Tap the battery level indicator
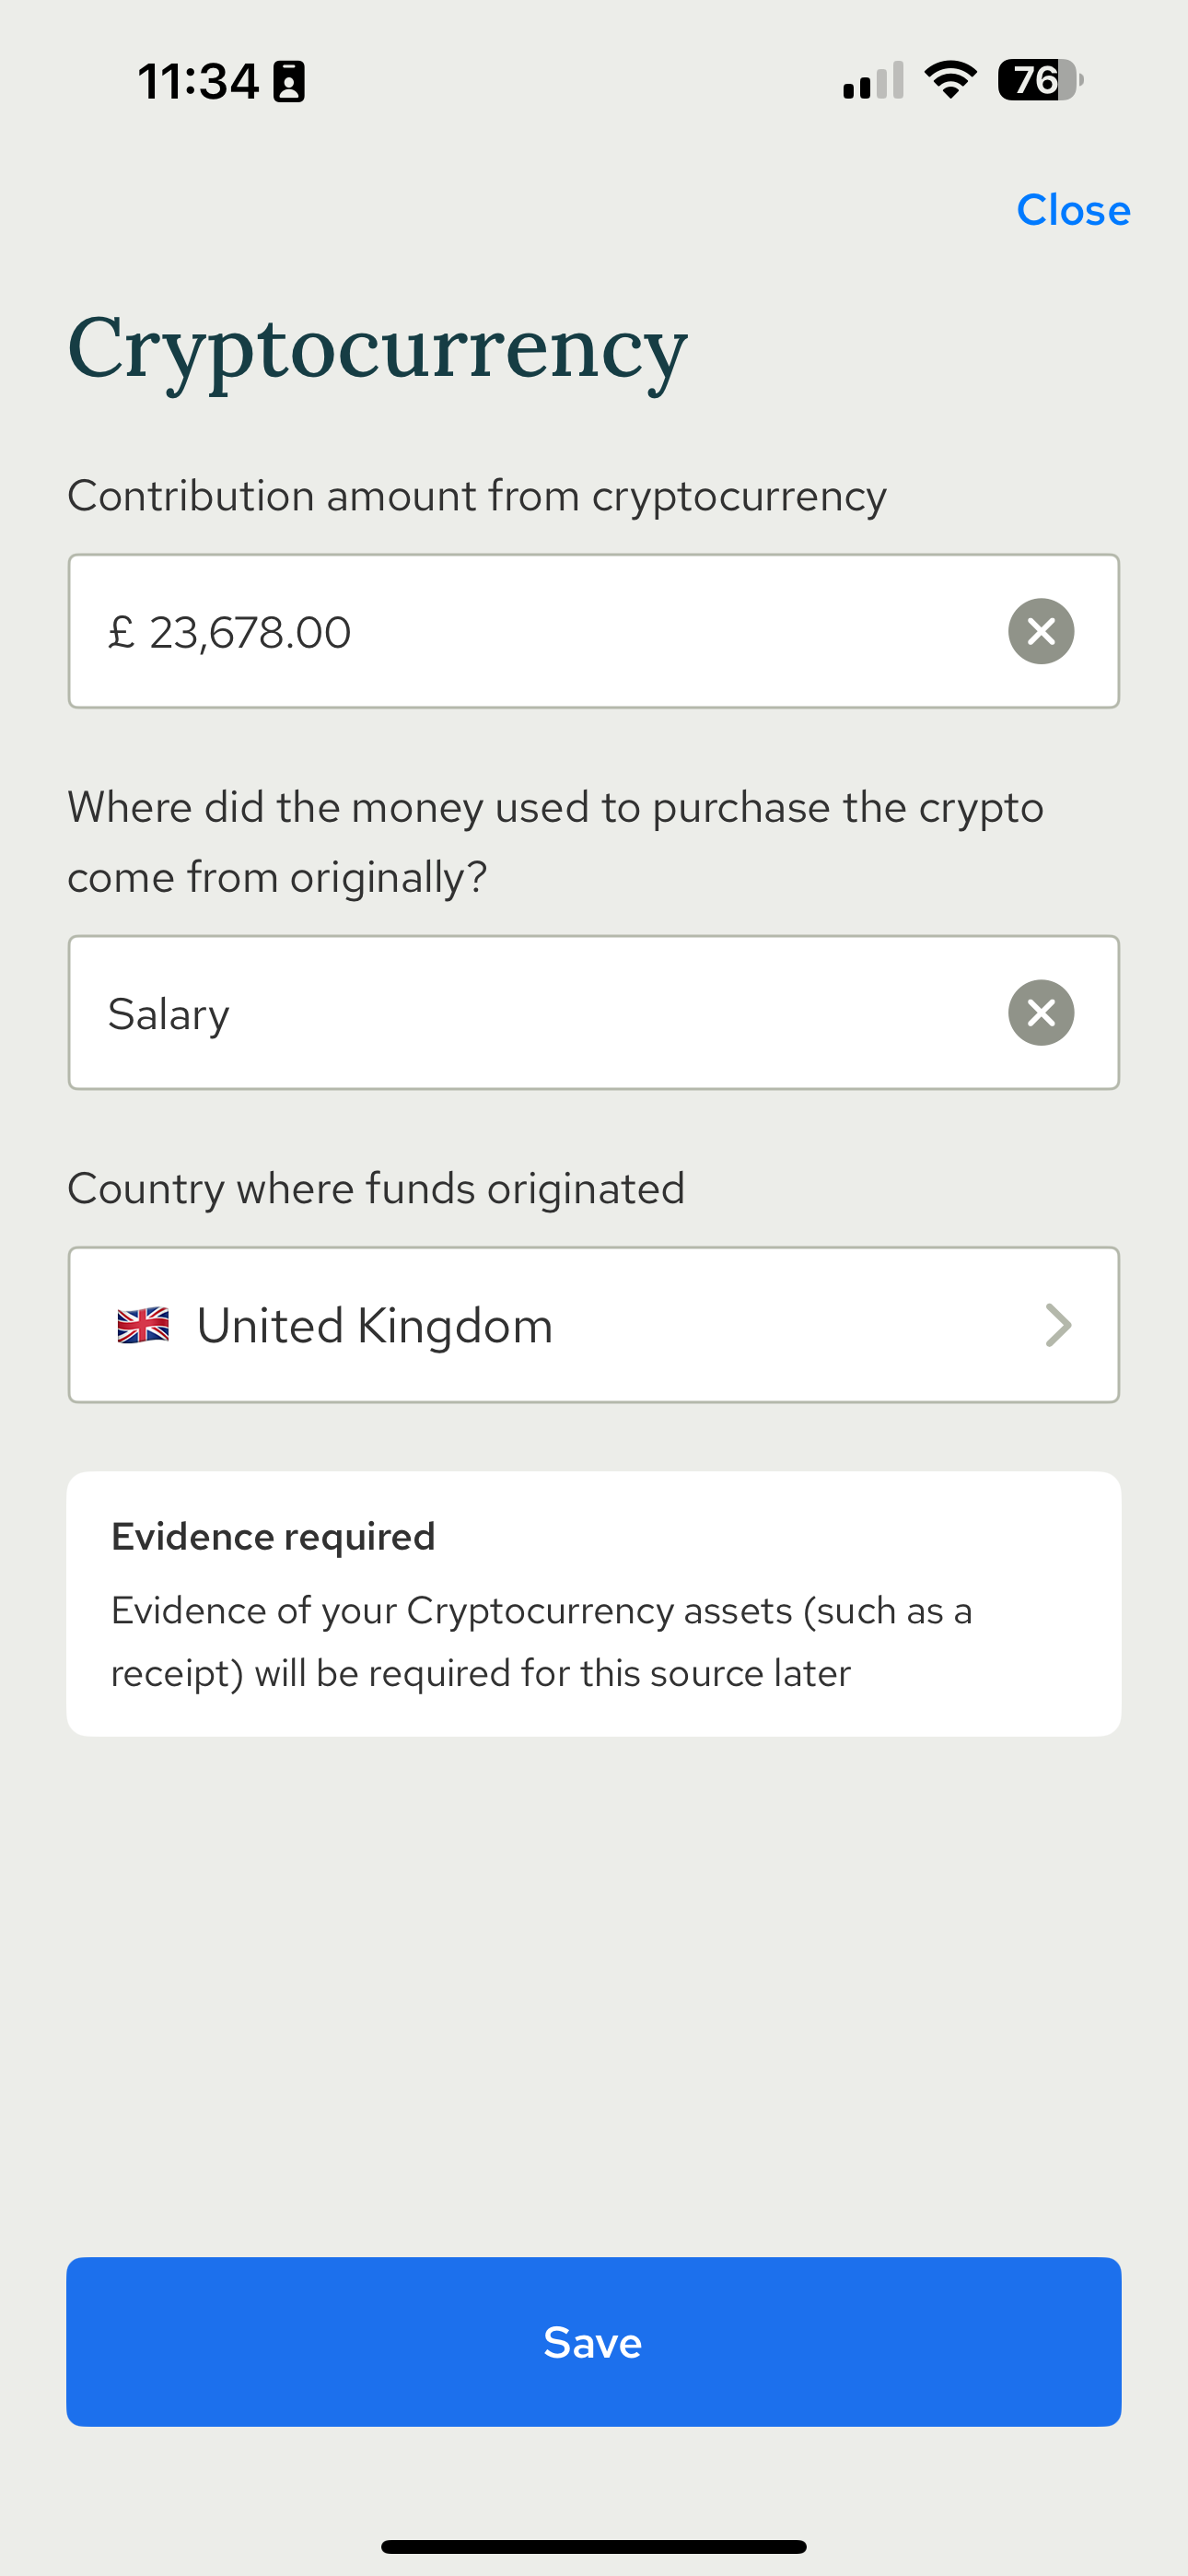The width and height of the screenshot is (1188, 2576). click(1040, 80)
